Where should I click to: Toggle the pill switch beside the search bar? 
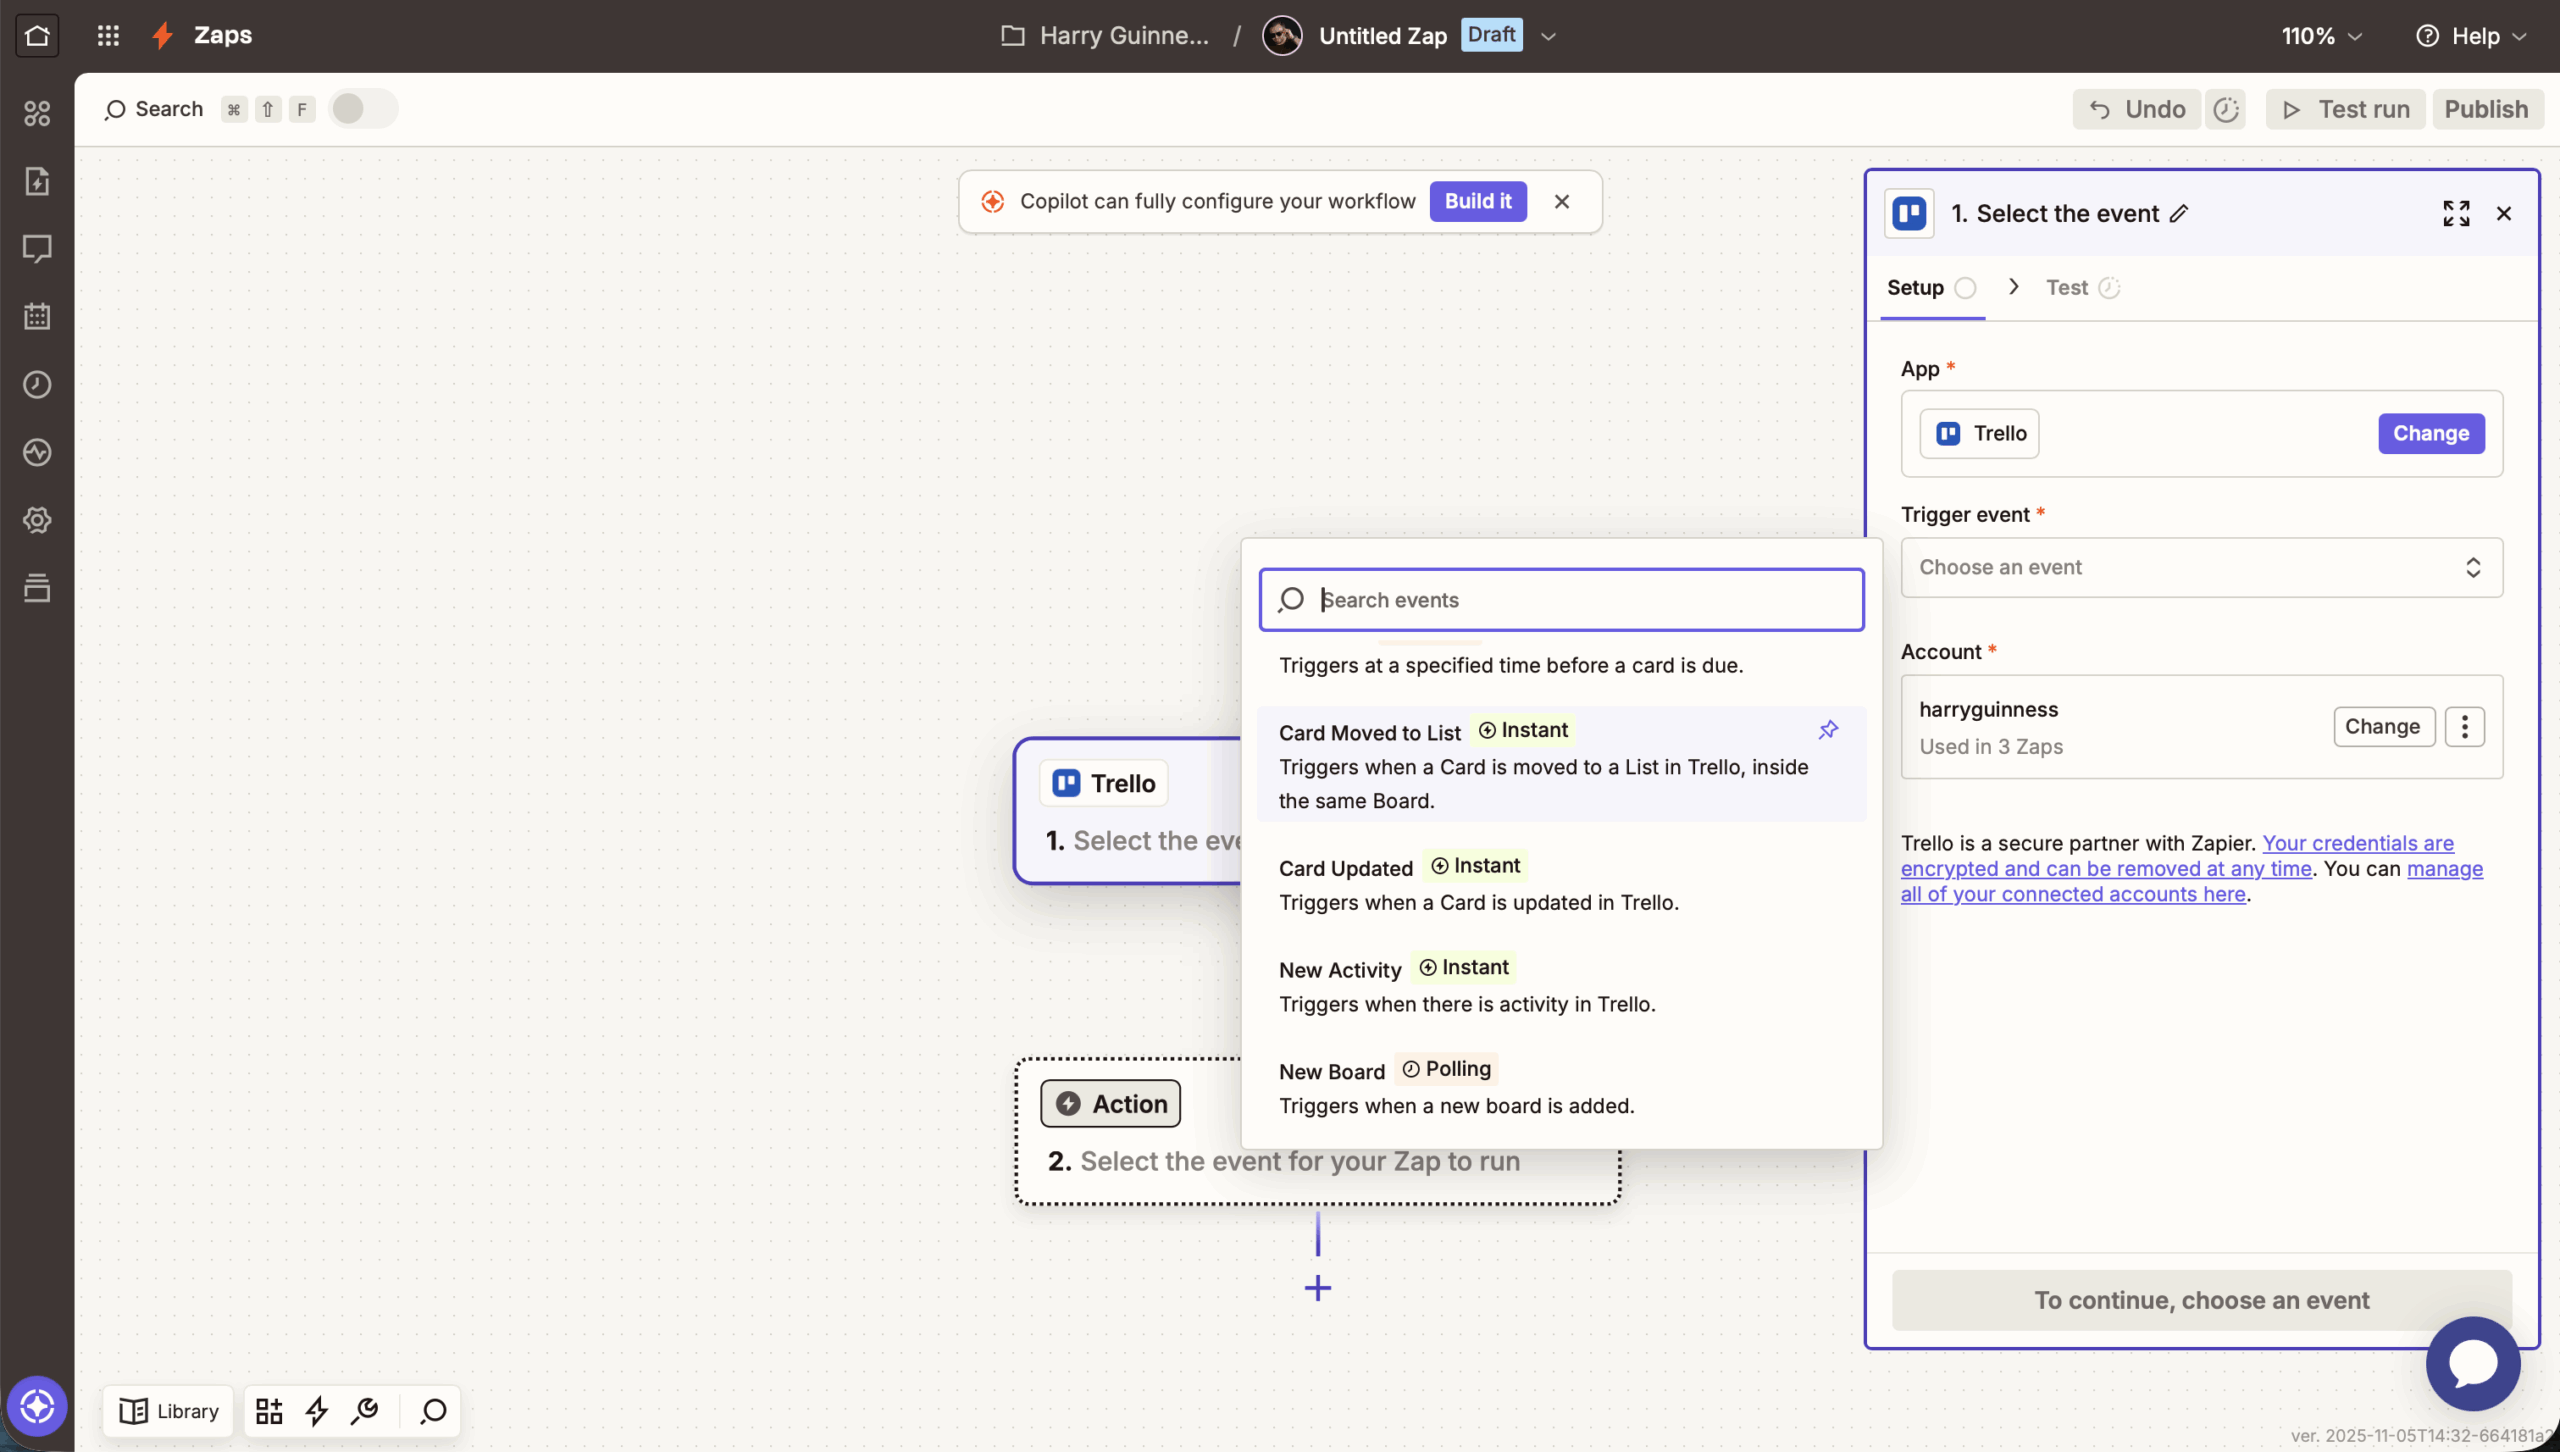click(362, 108)
